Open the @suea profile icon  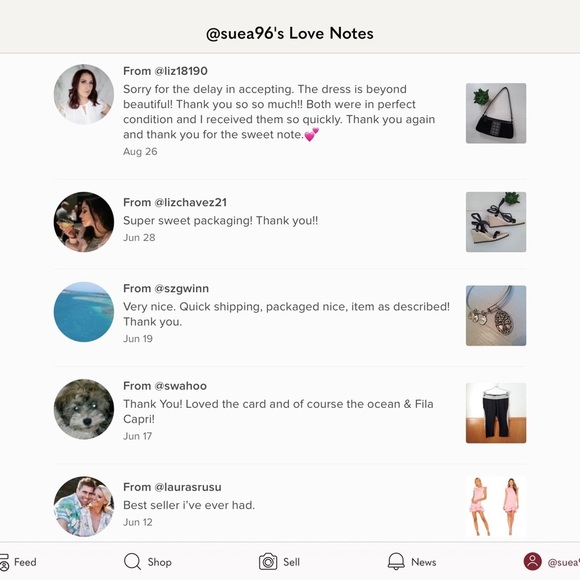532,562
